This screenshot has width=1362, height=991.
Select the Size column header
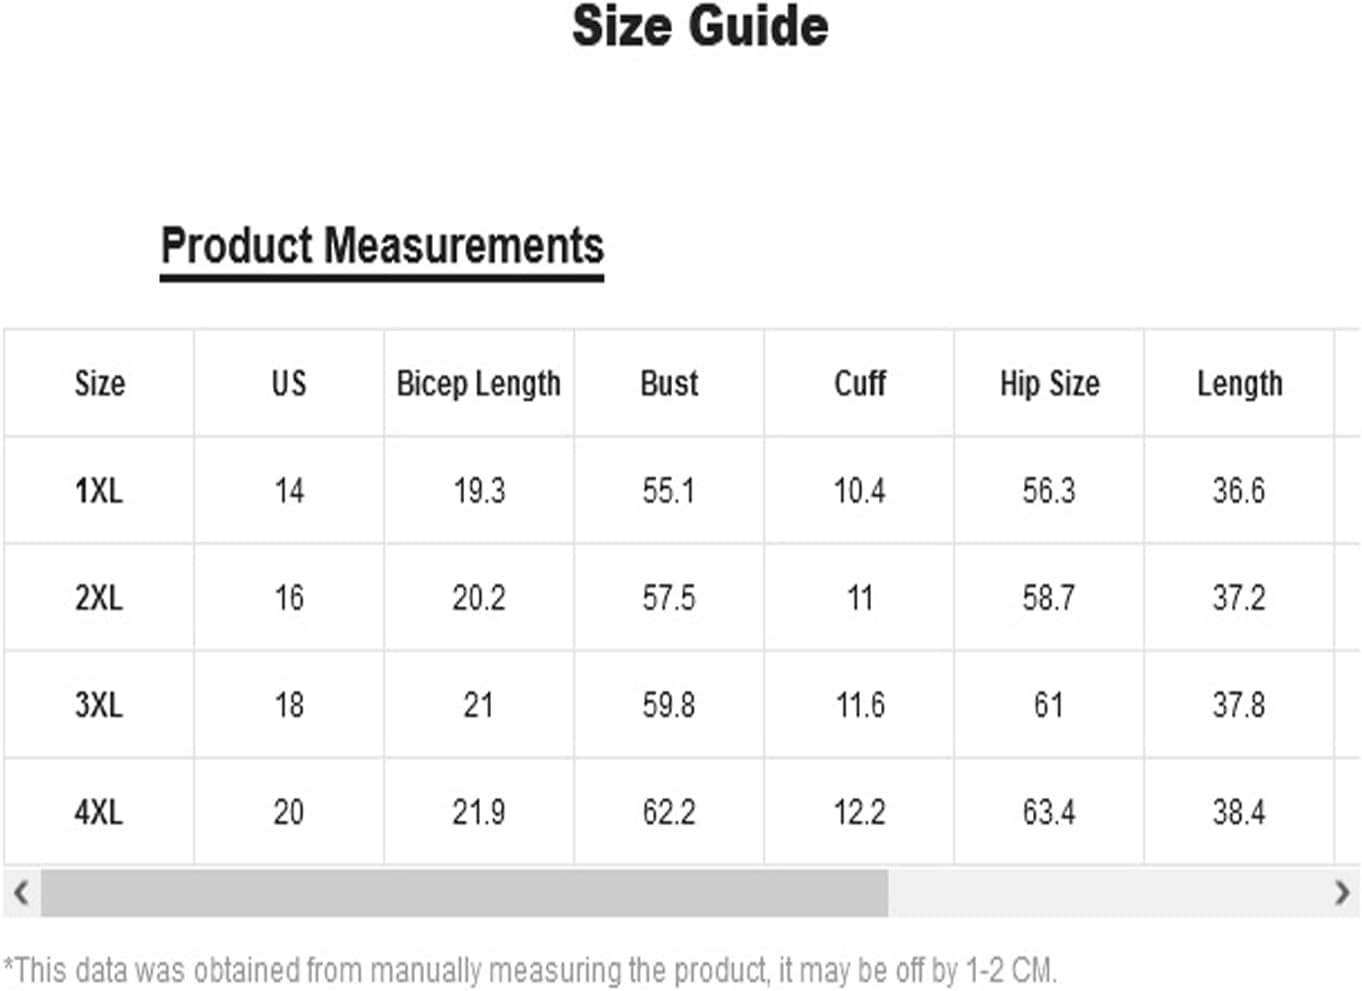(99, 383)
